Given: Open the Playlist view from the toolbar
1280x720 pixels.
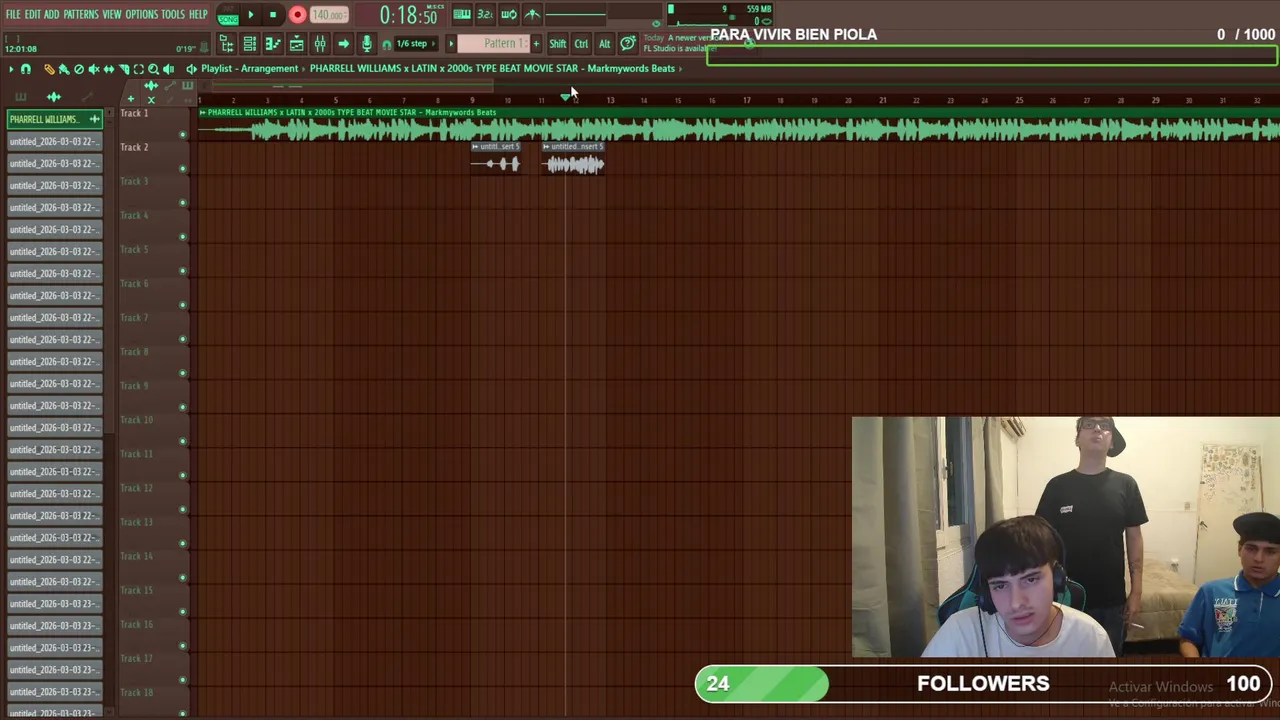Looking at the screenshot, I should pos(296,44).
